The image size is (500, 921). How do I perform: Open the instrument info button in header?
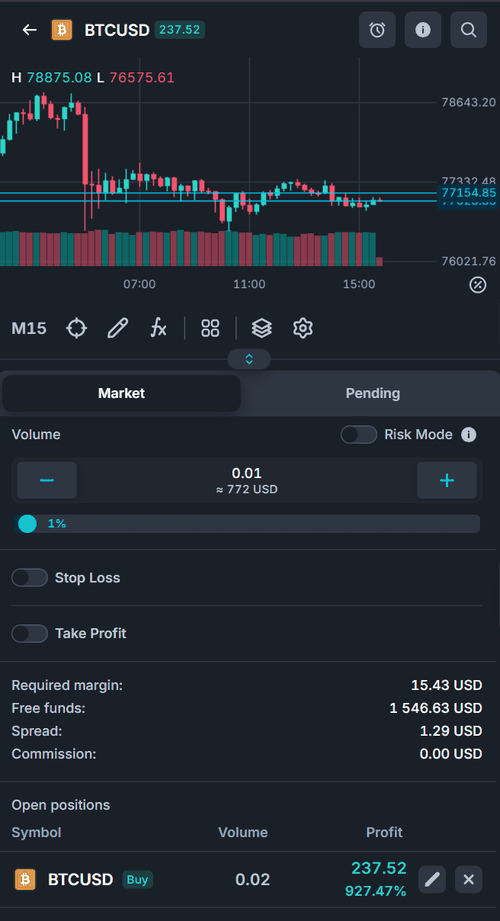[423, 30]
